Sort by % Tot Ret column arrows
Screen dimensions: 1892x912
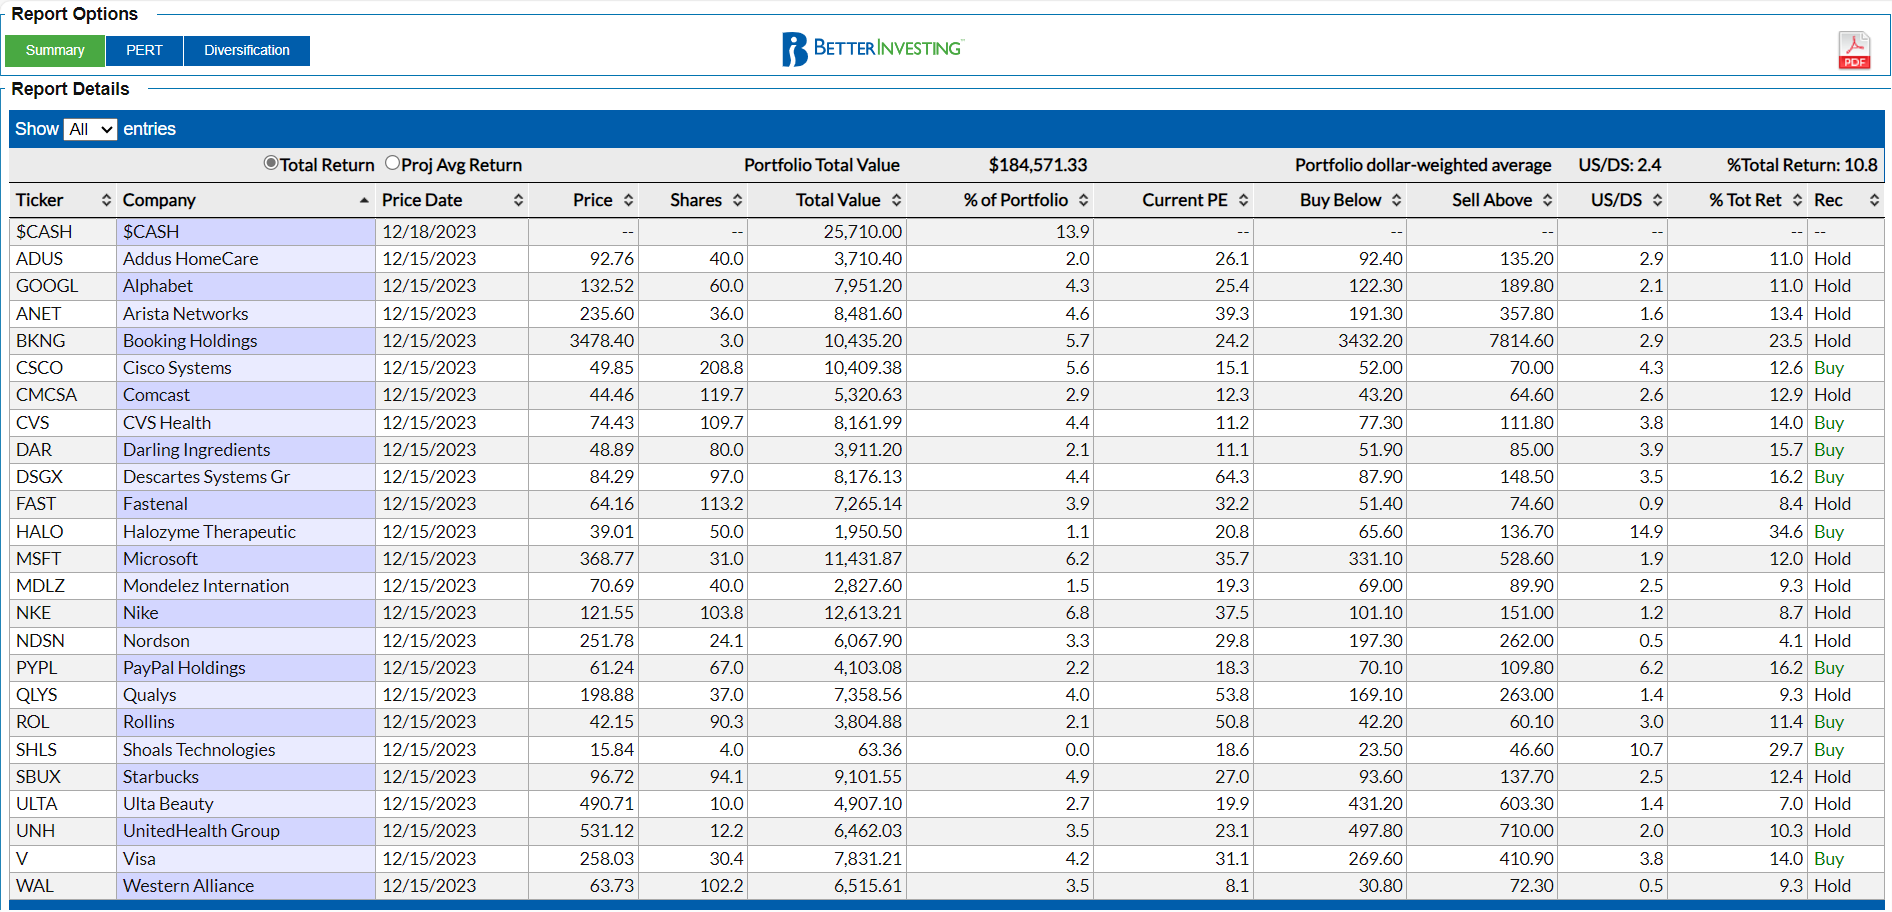[1797, 200]
